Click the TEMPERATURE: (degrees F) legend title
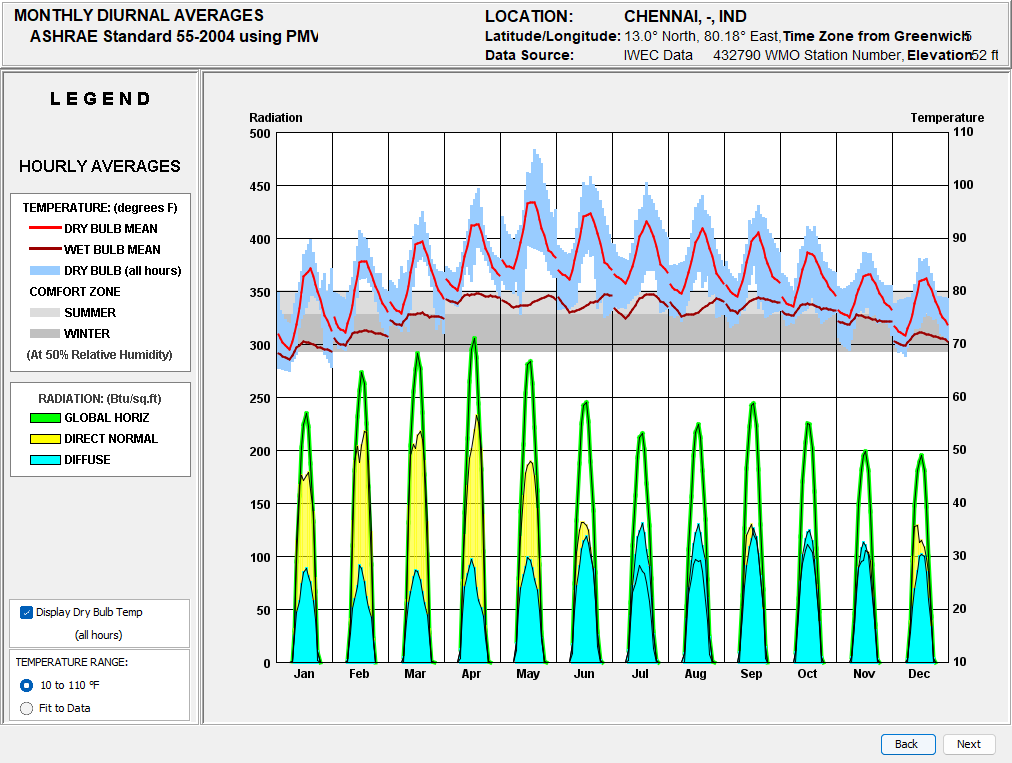The image size is (1012, 763). [100, 208]
